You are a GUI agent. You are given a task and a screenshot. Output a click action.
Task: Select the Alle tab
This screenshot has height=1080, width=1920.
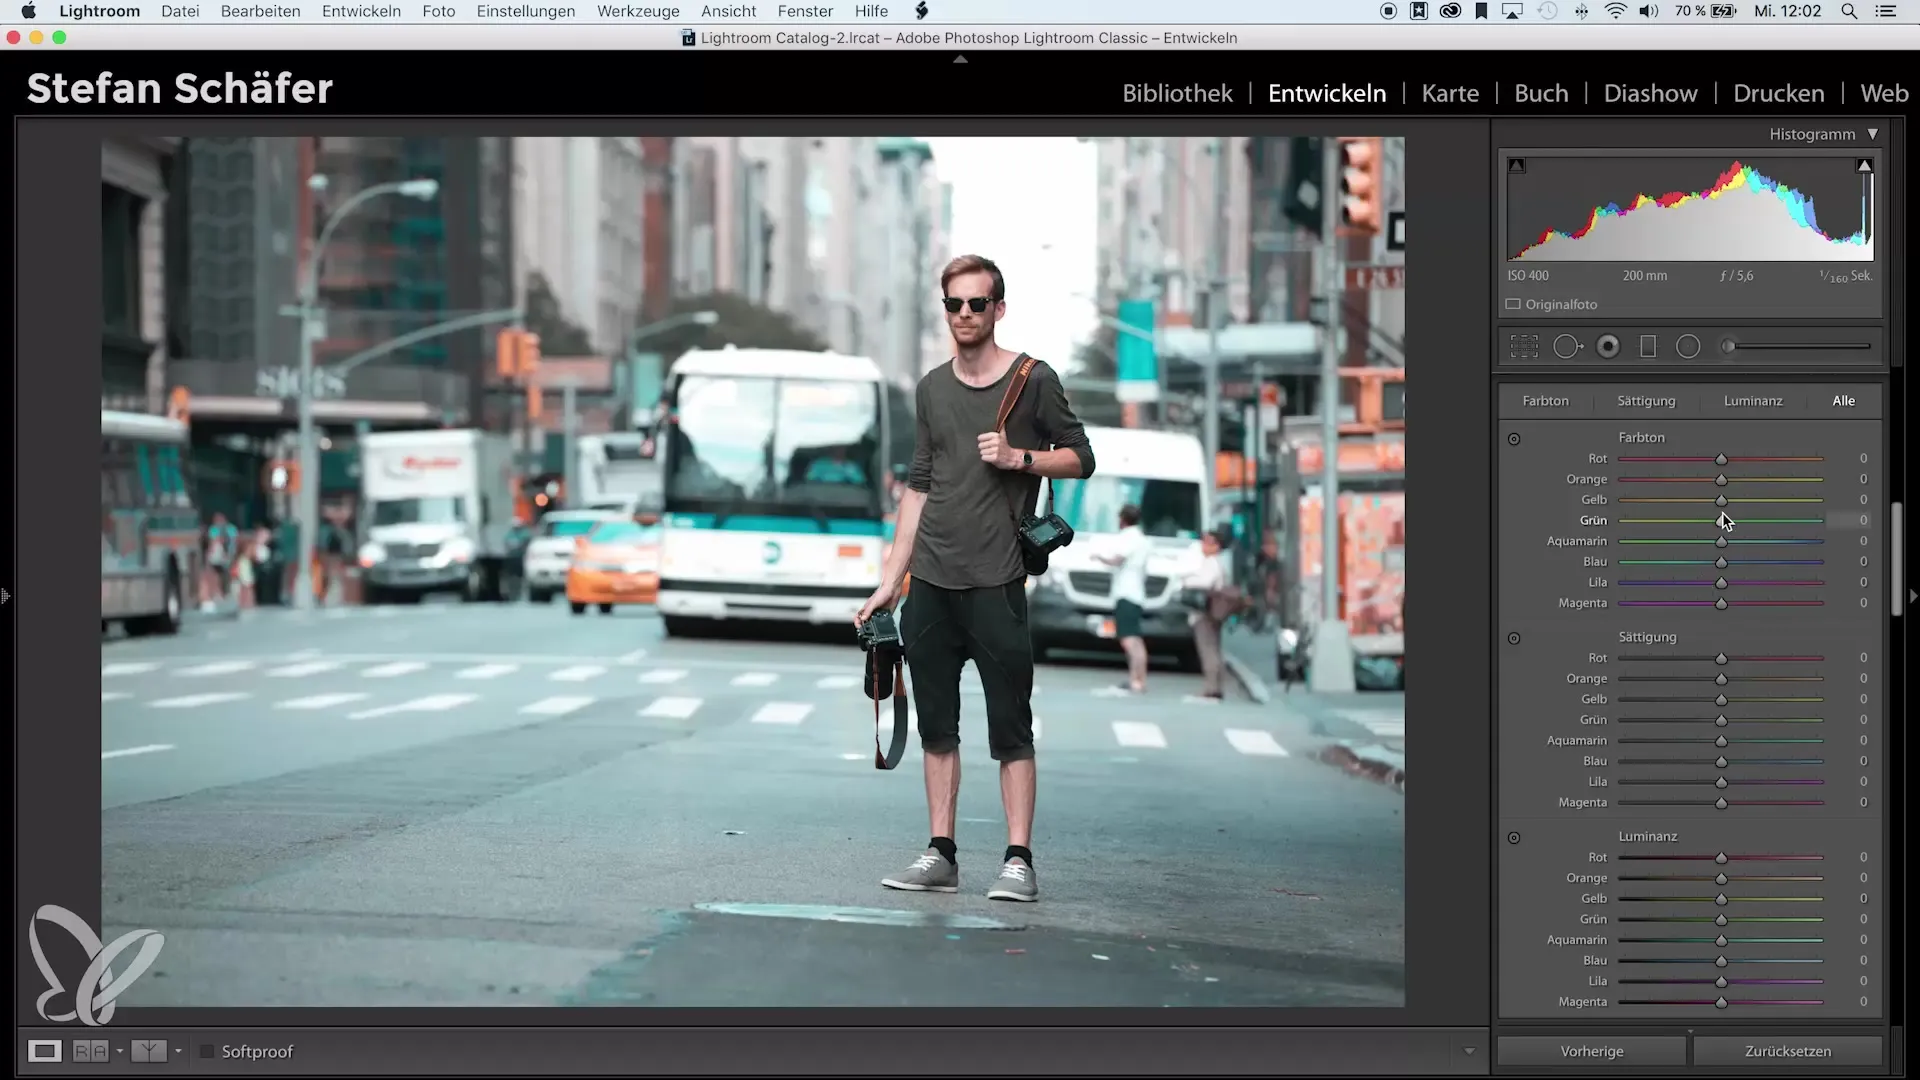1843,401
